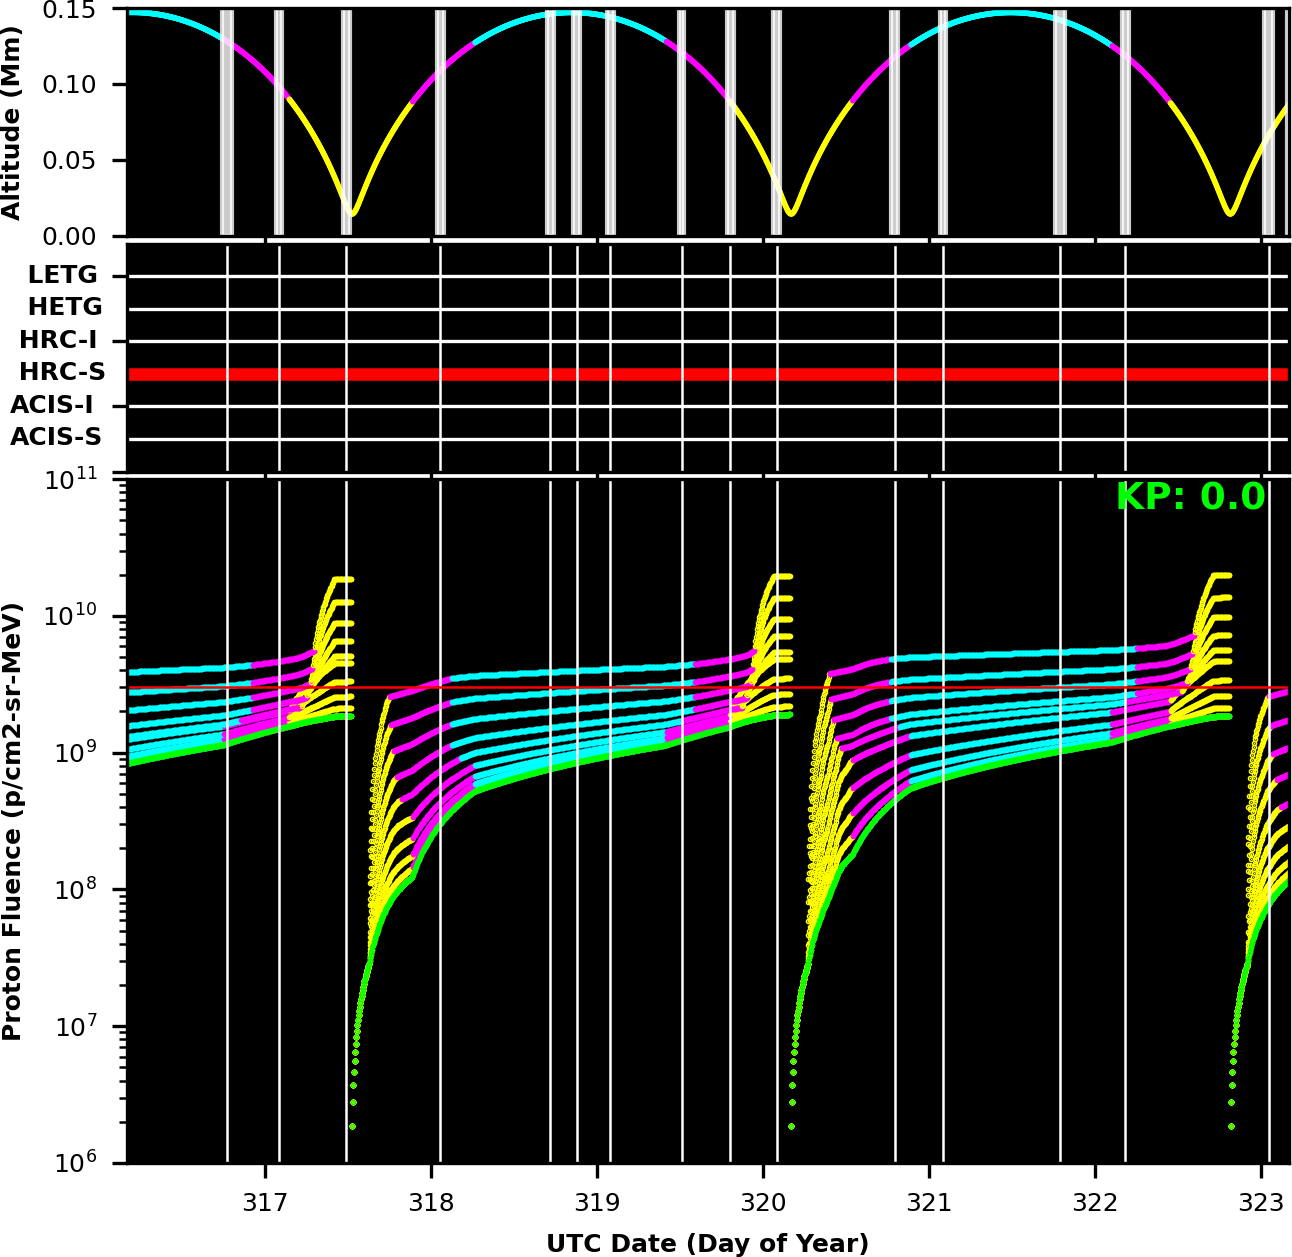Click the UTC Date (Day of Year) axis title

pos(707,1243)
